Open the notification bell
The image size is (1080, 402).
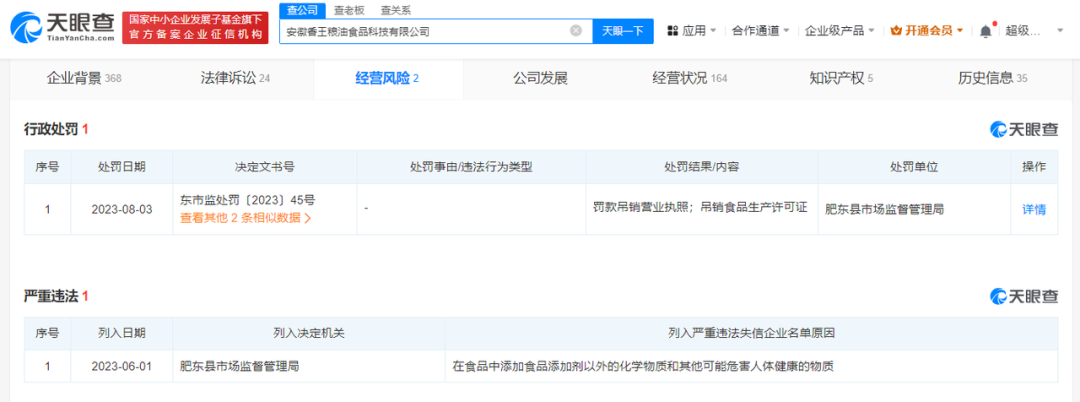point(986,31)
